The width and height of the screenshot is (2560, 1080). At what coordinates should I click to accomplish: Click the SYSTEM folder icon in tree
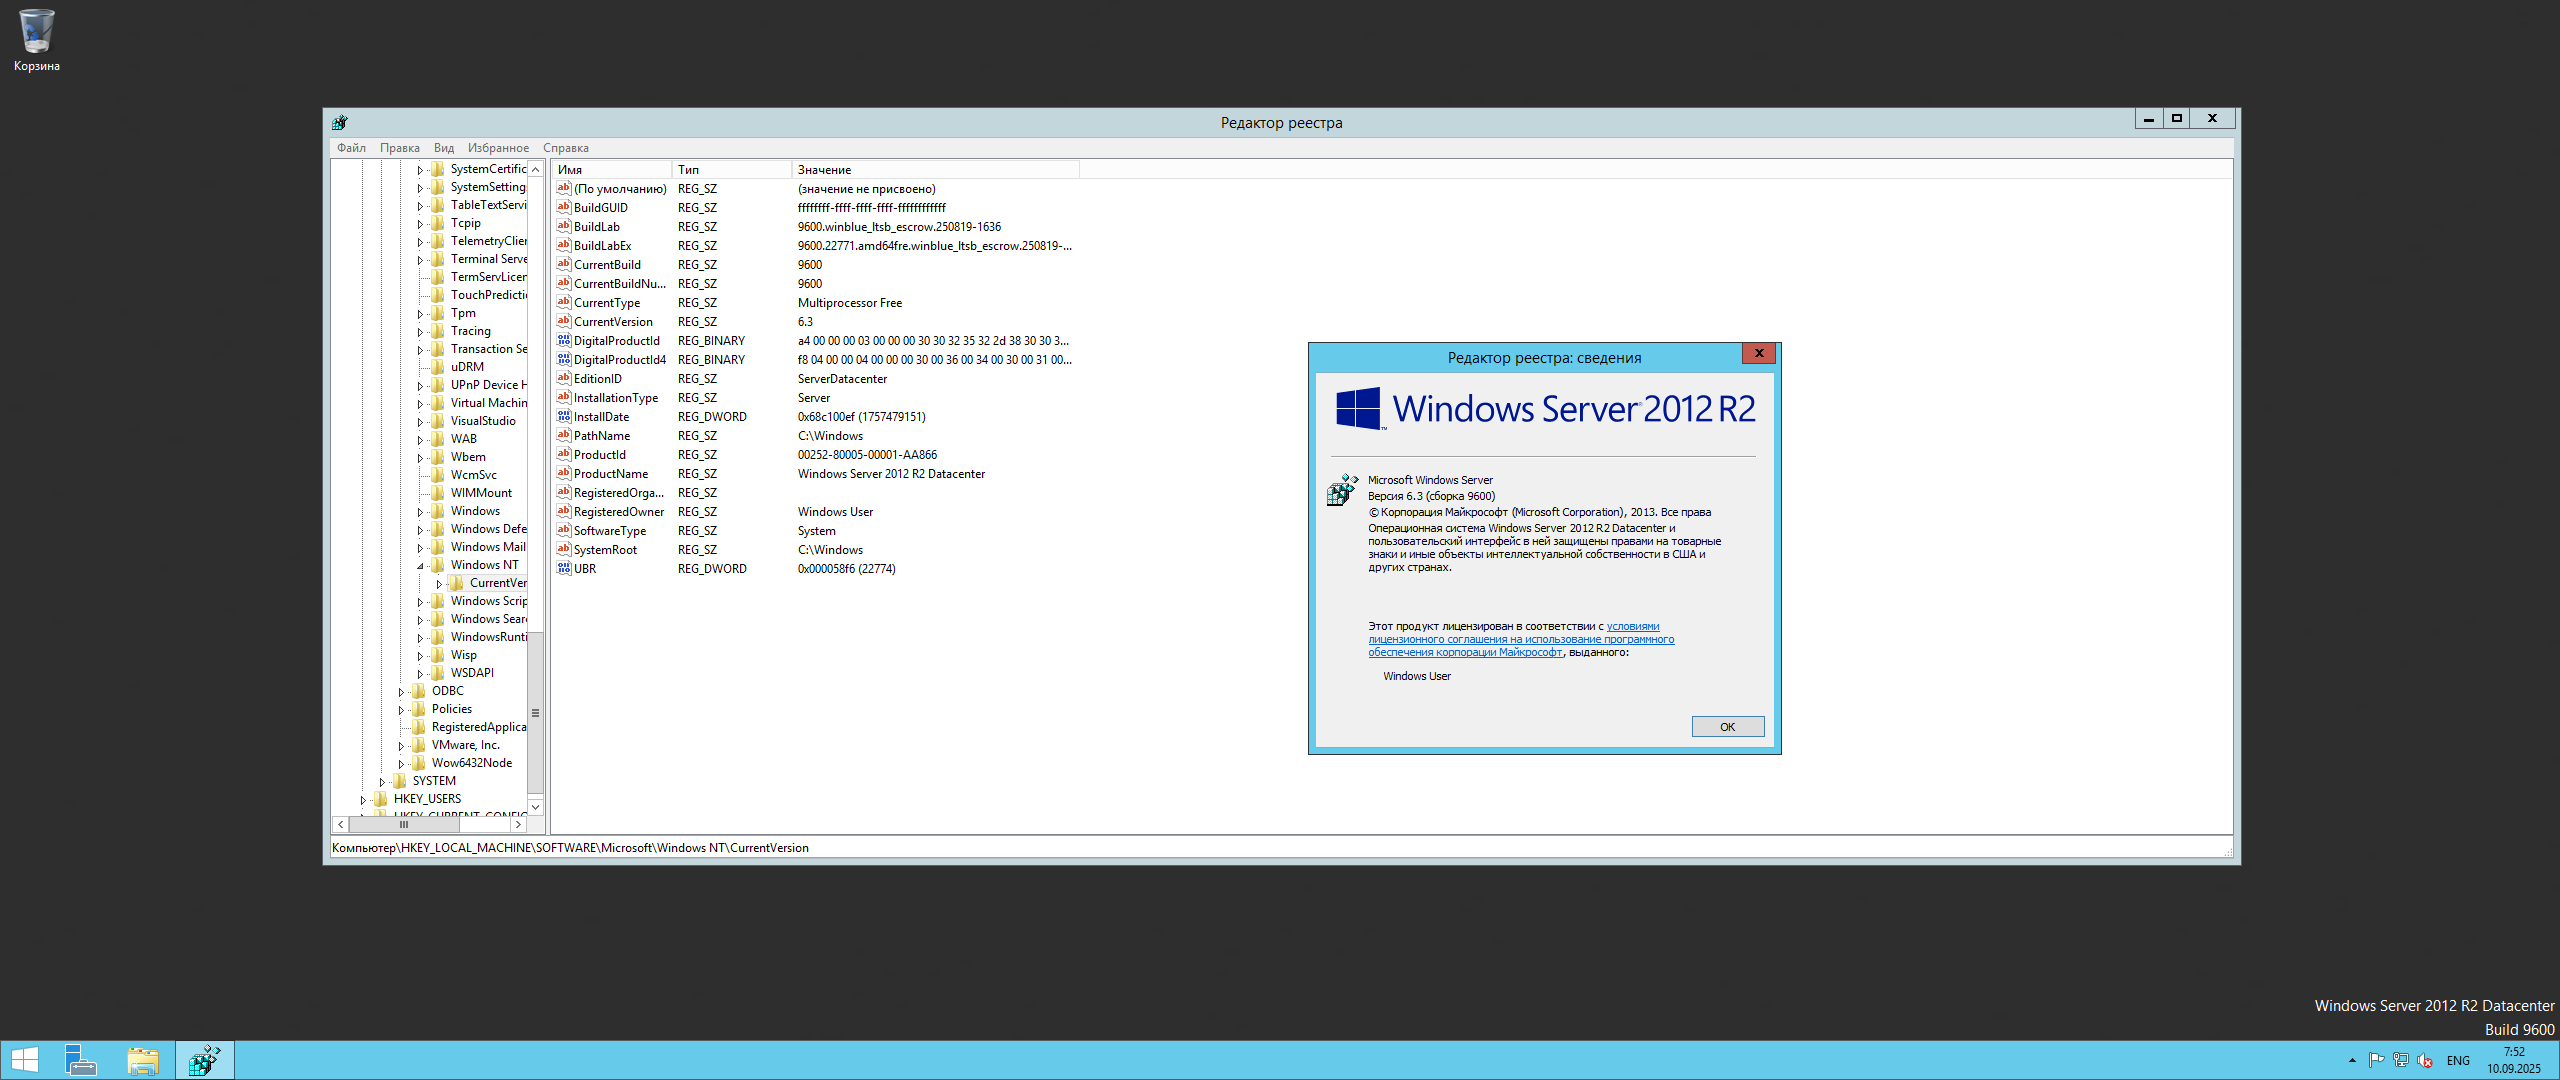(x=400, y=781)
